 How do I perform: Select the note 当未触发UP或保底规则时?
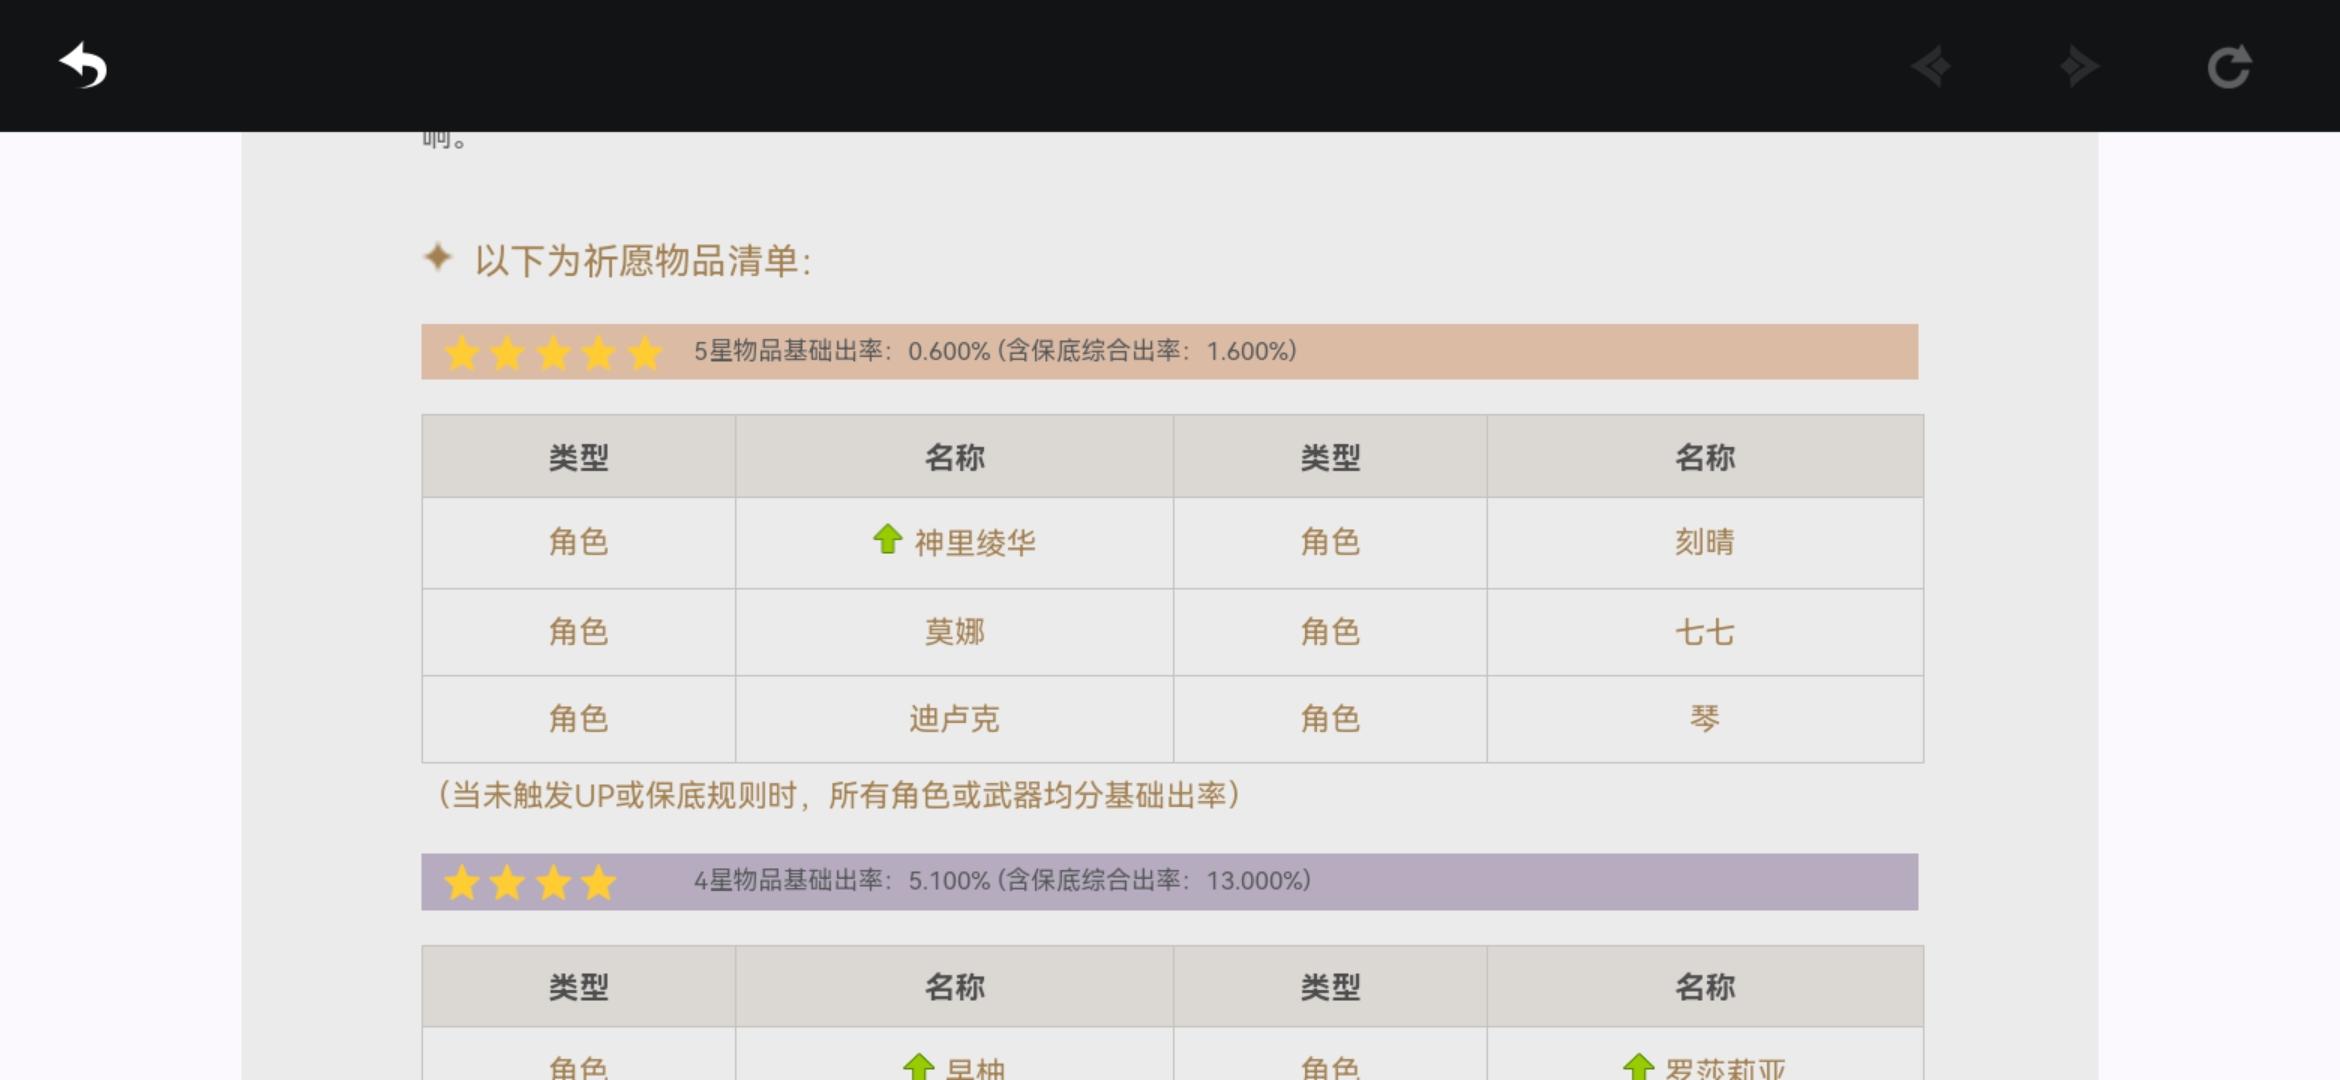(838, 795)
